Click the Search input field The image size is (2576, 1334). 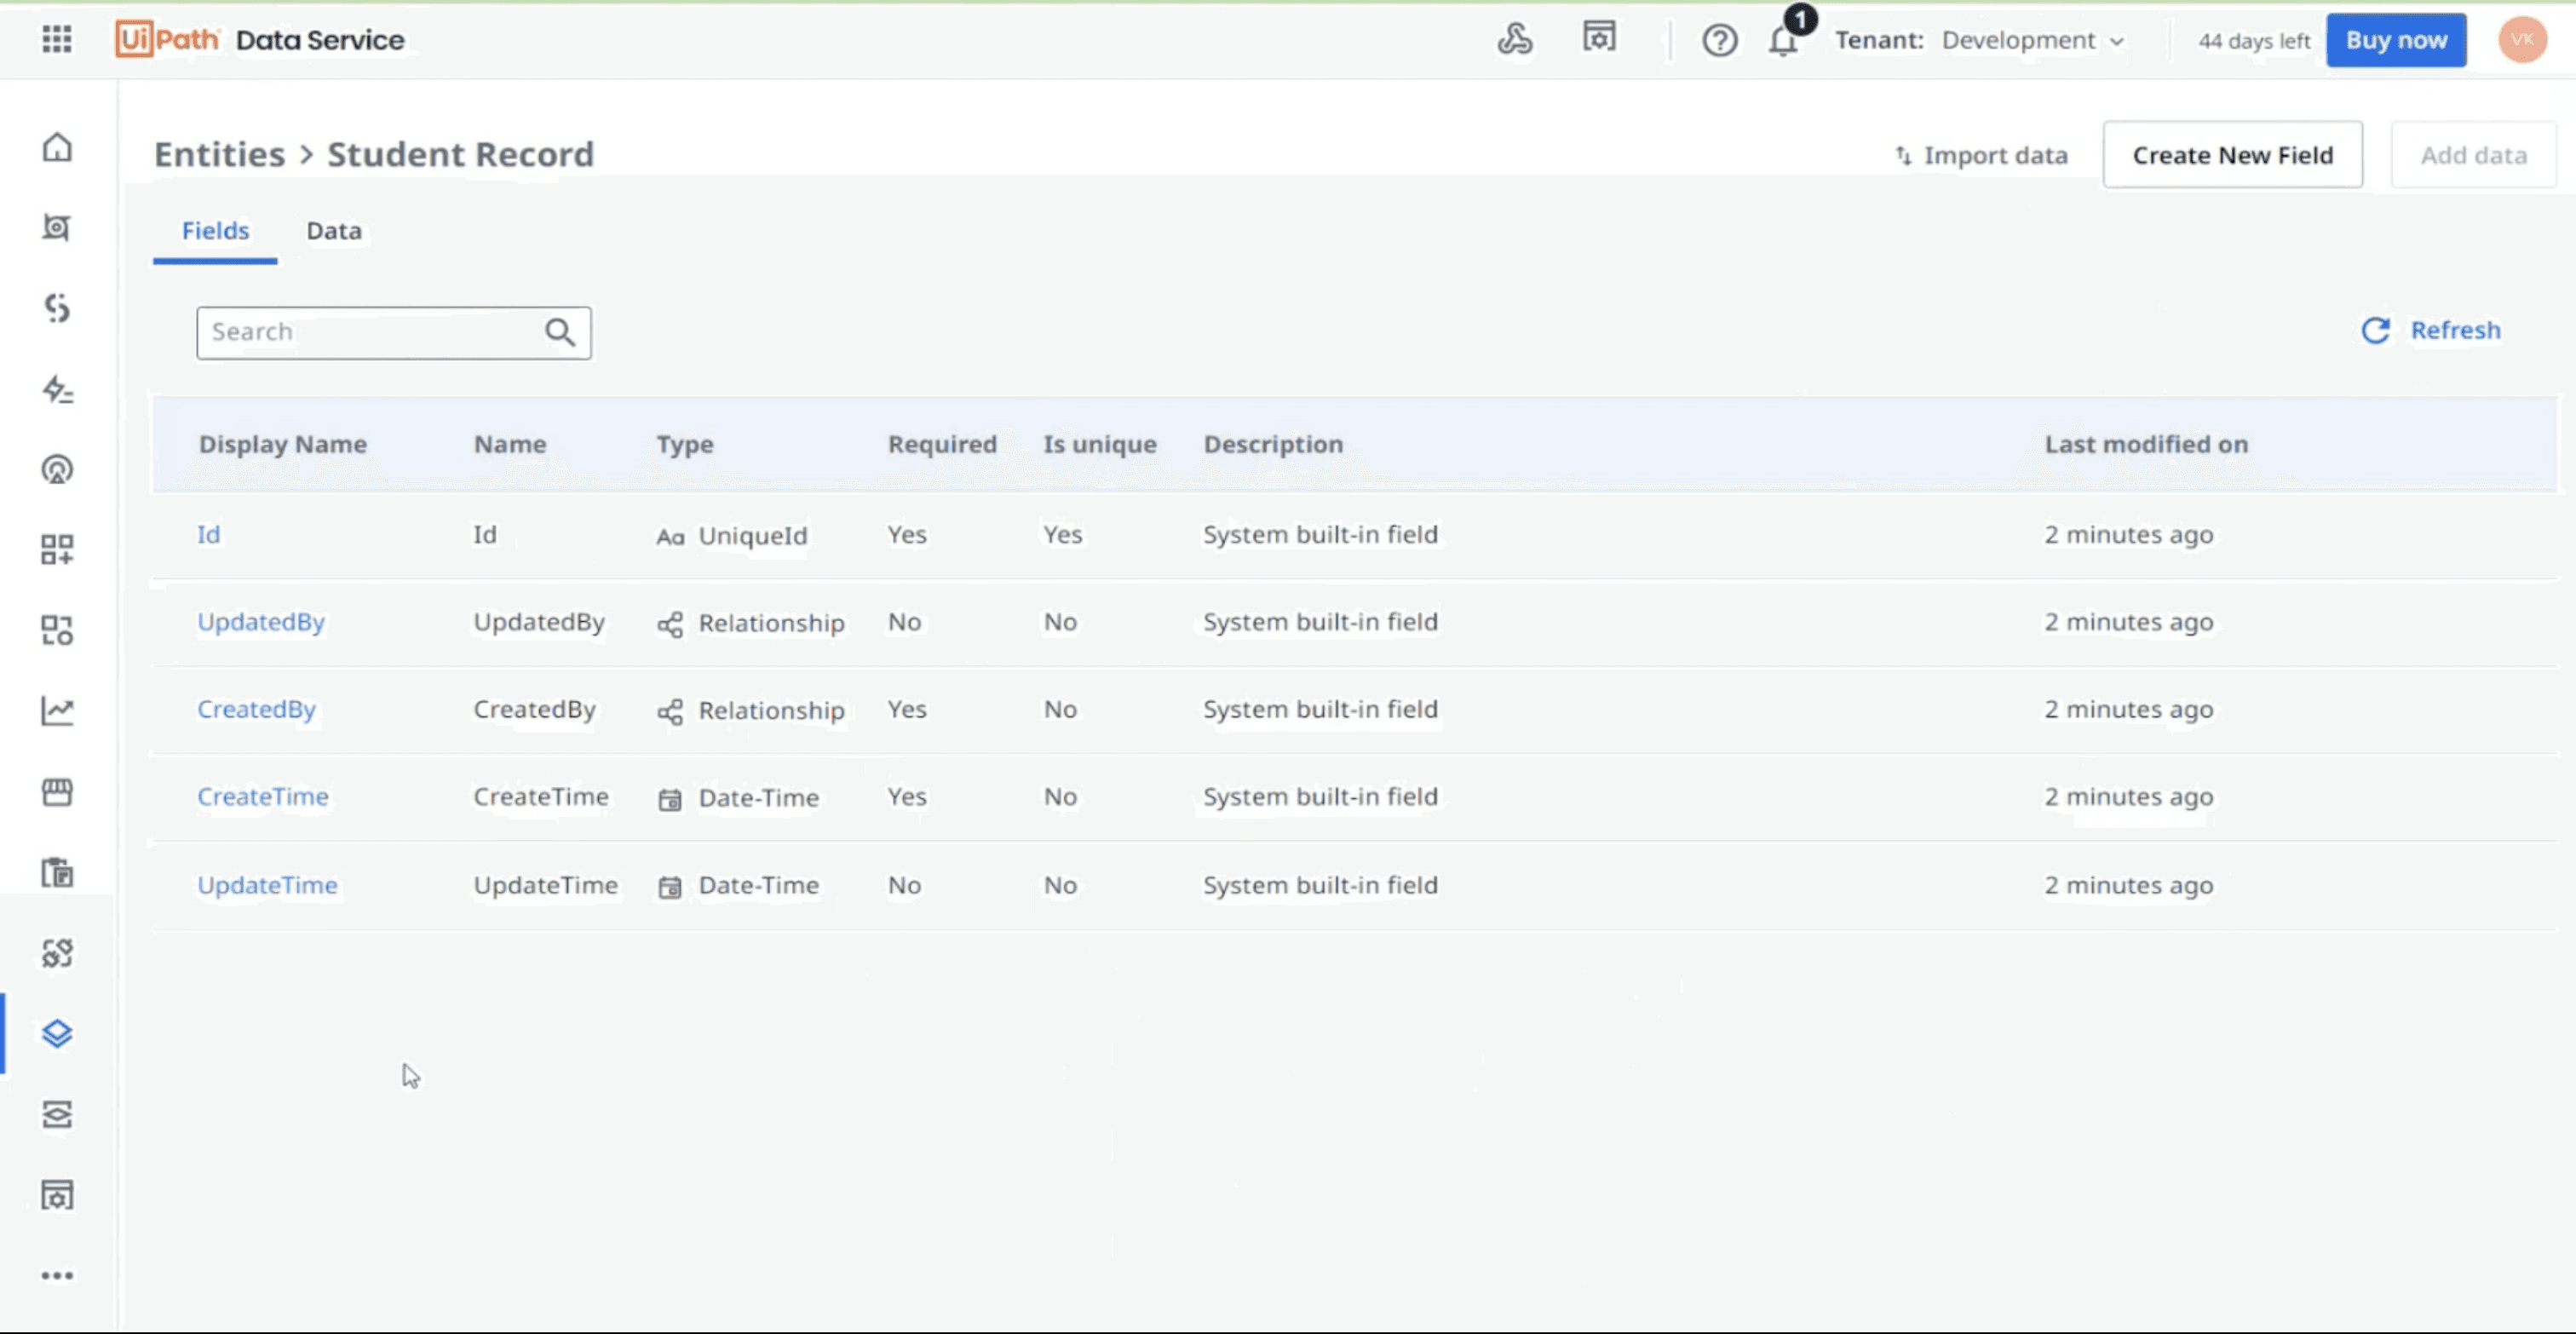coord(370,332)
